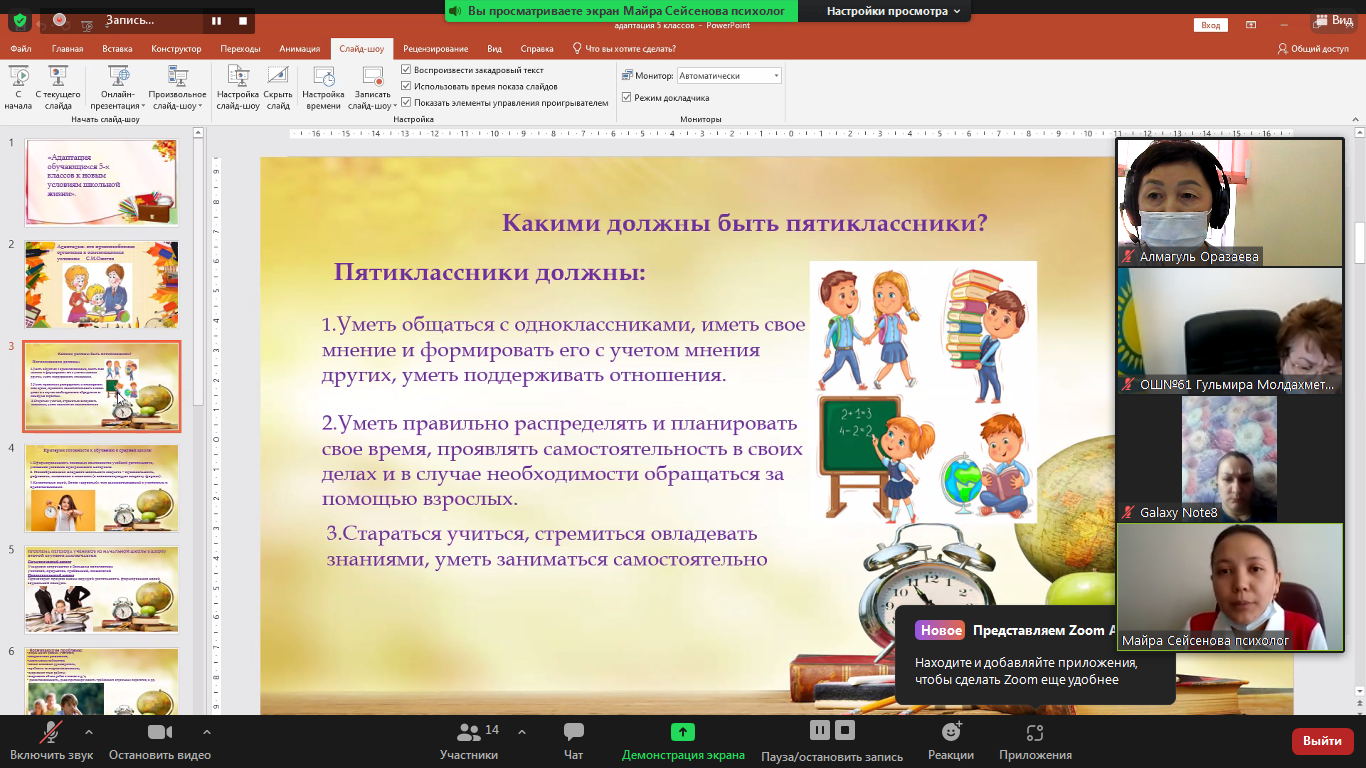Image resolution: width=1366 pixels, height=768 pixels.
Task: Open the Zoom Chat icon
Action: tap(573, 732)
